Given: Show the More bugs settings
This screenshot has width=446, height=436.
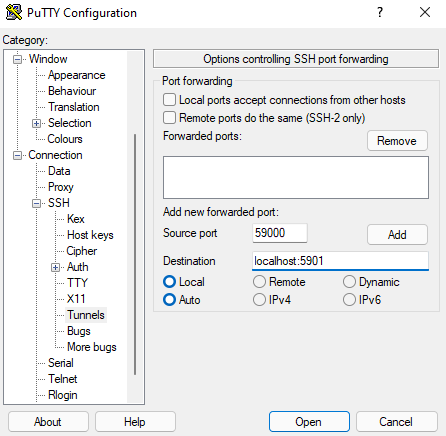Looking at the screenshot, I should coord(92,347).
